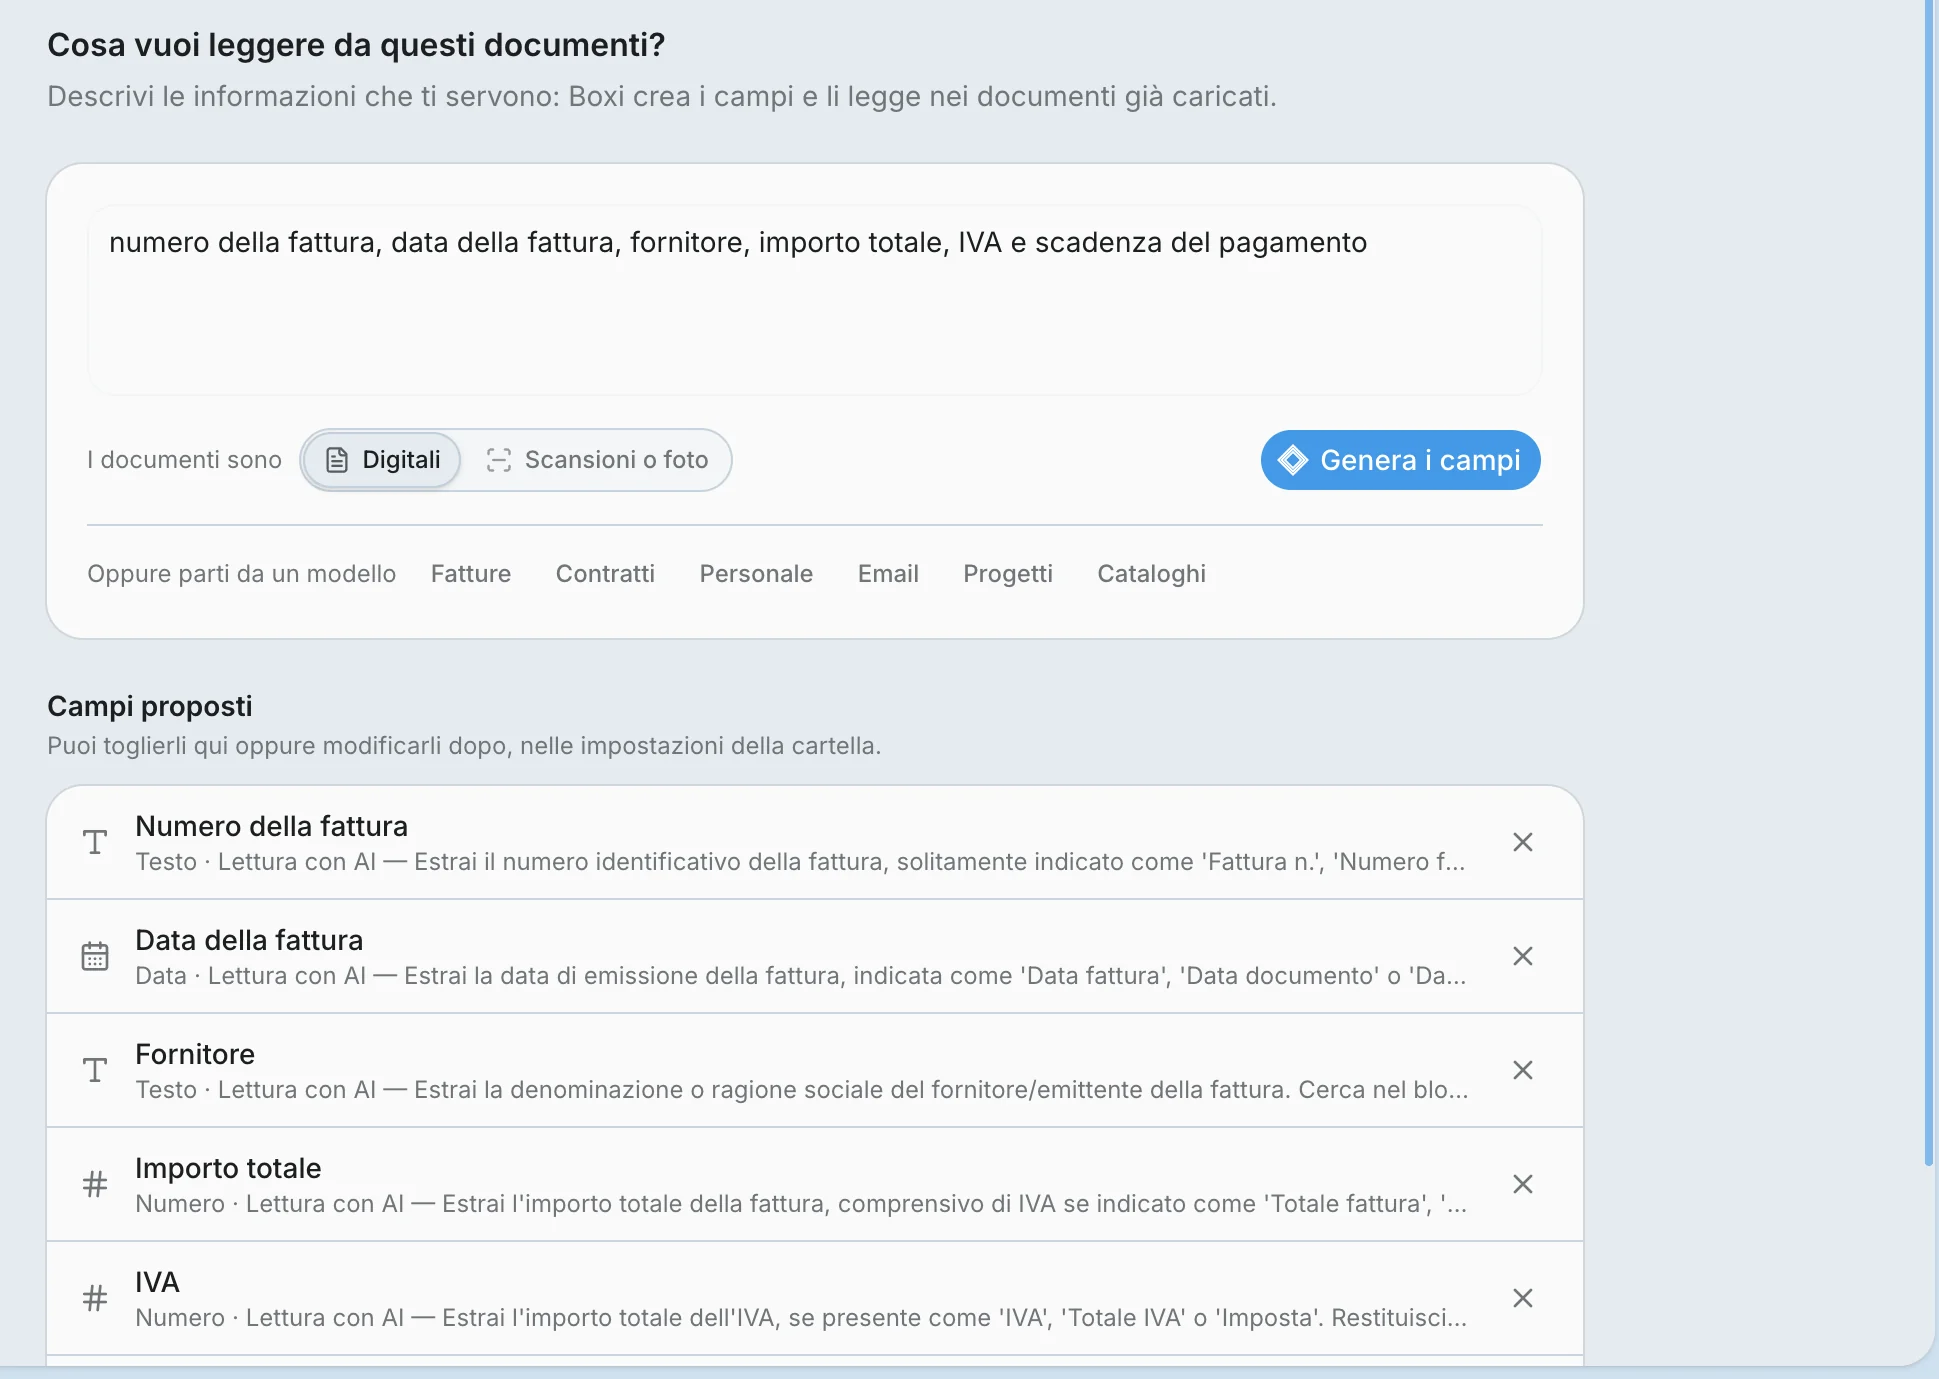1939x1379 pixels.
Task: Remove the Fornitore proposed field
Action: pos(1522,1070)
